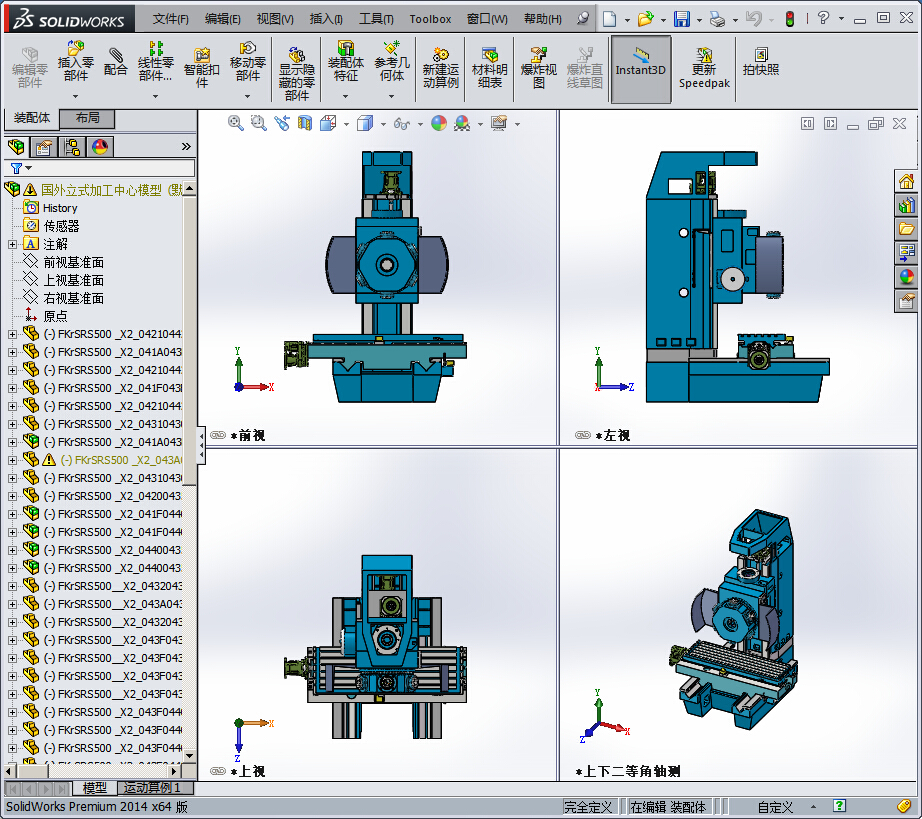Click the Display Style cube icon
Screen dimensions: 922x819
point(365,123)
